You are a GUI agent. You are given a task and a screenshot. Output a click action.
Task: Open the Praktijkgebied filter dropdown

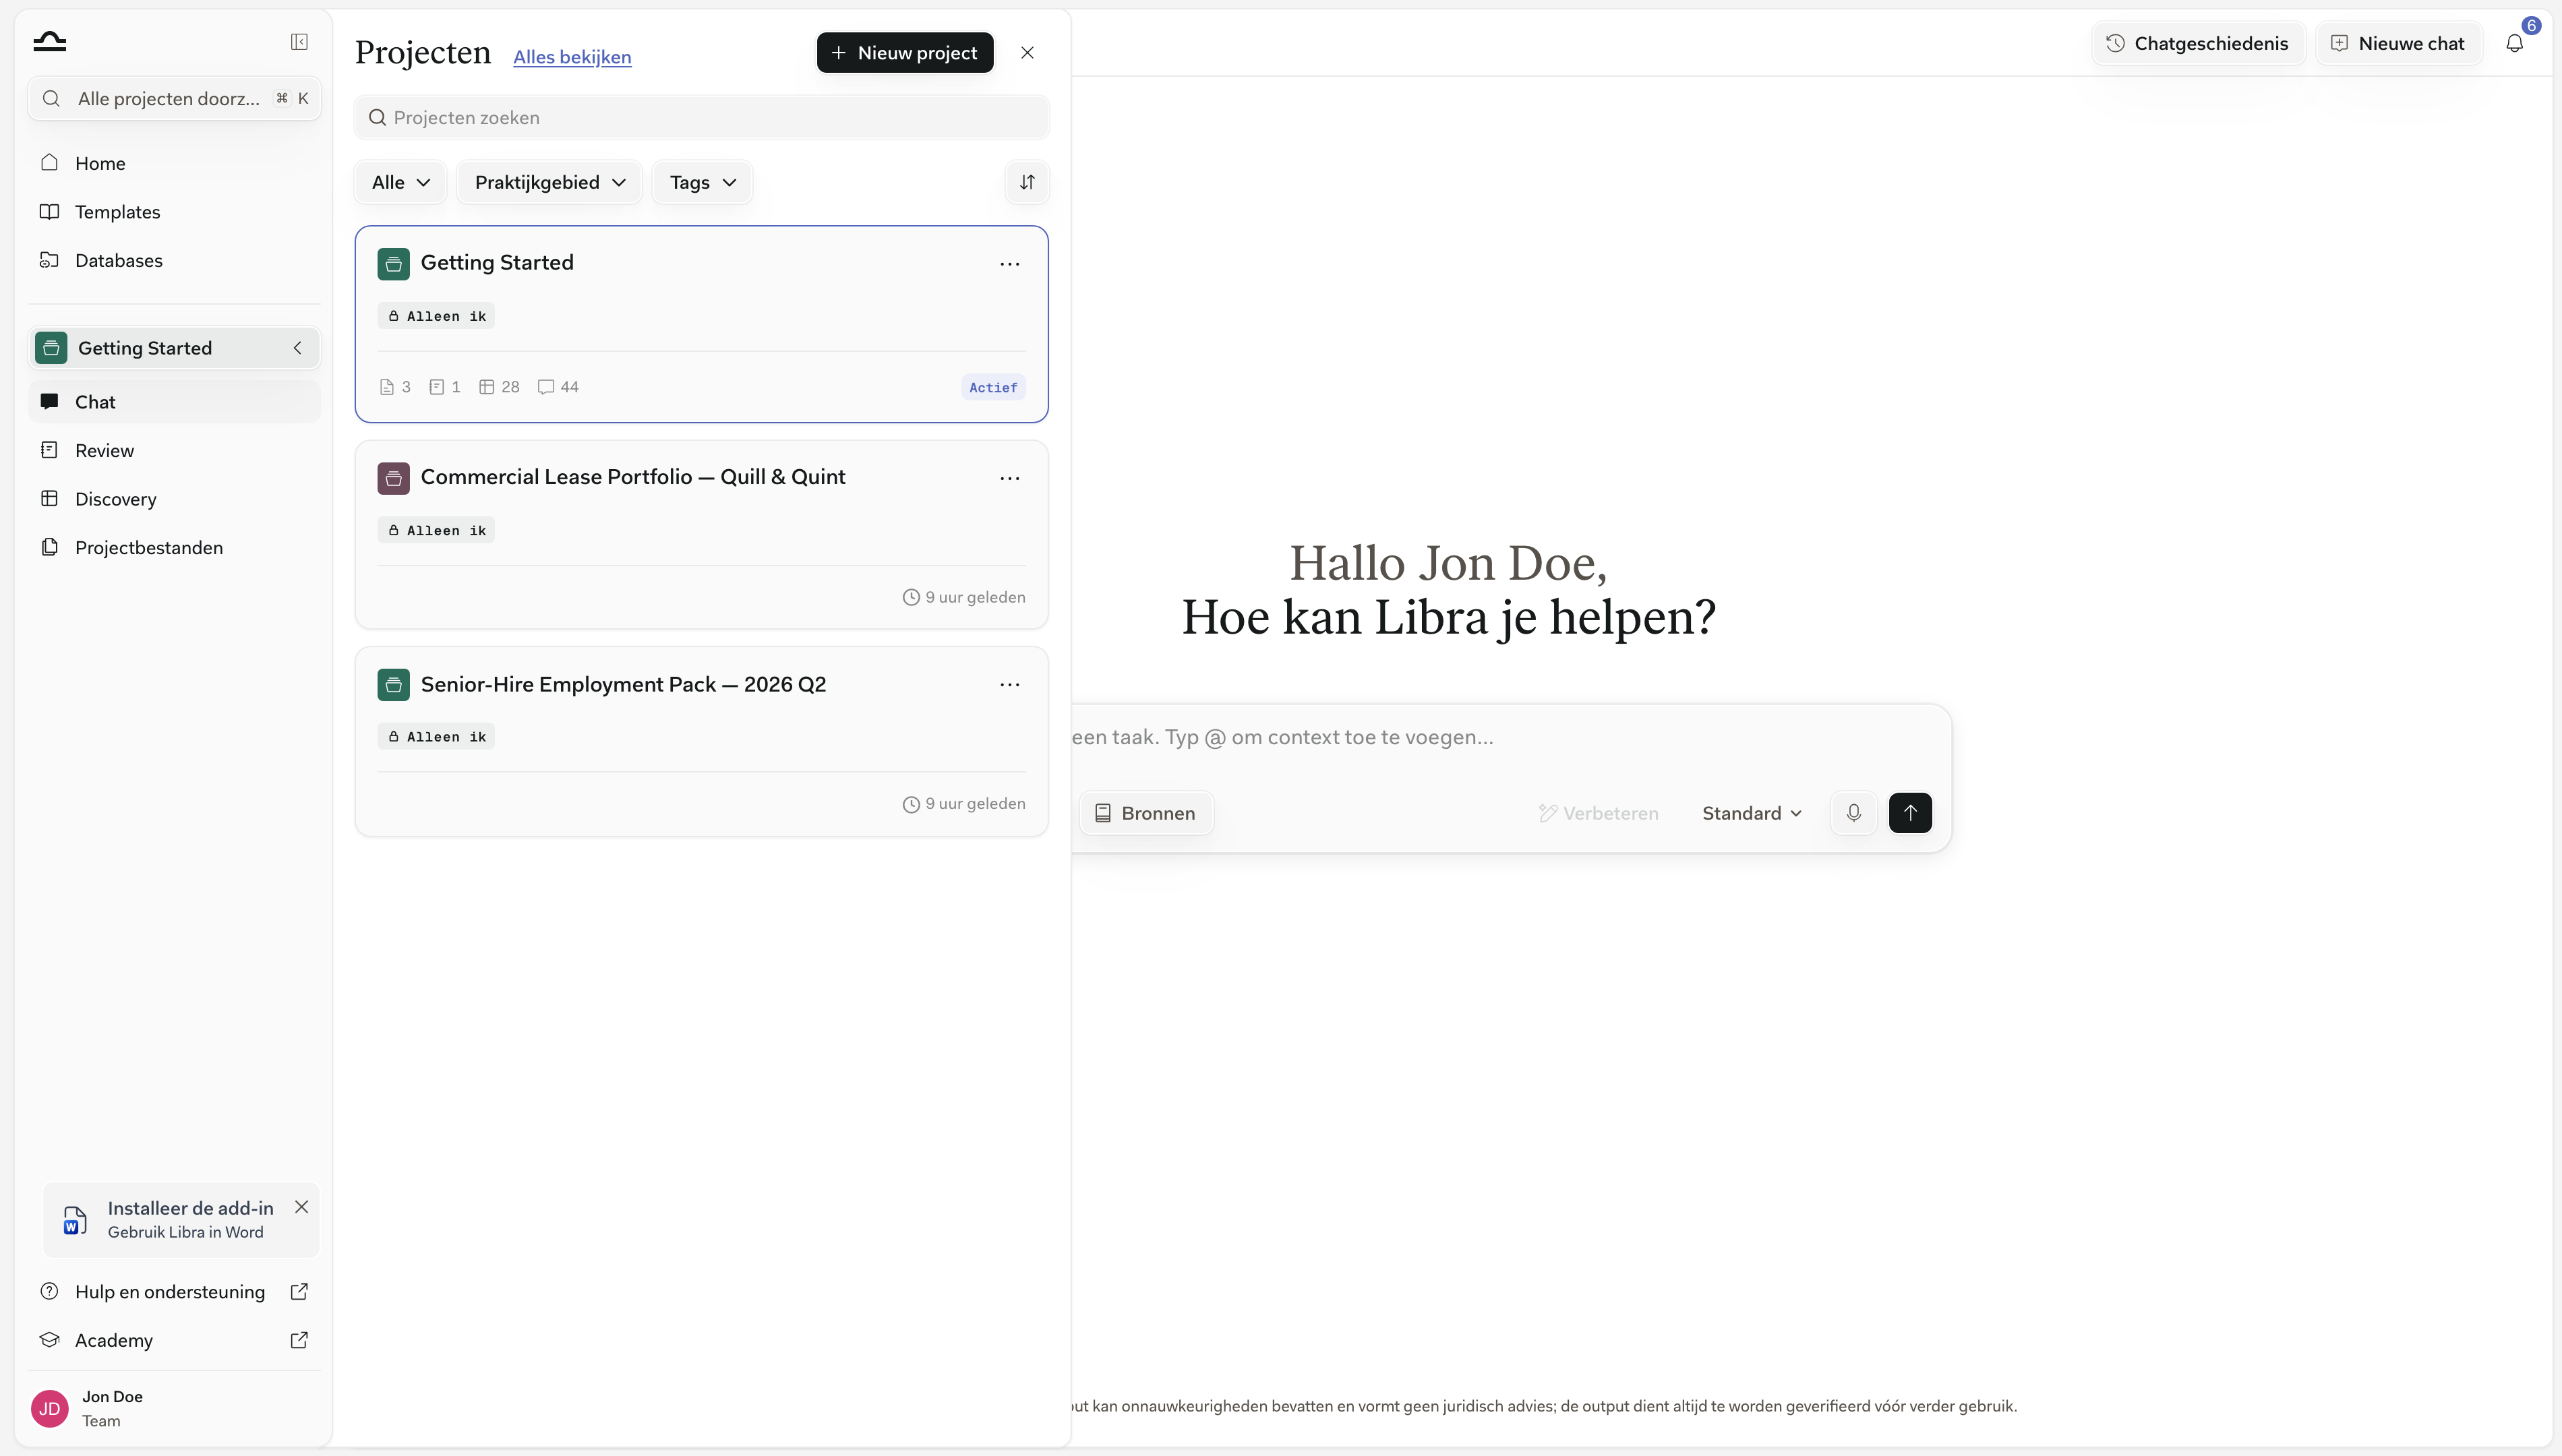(x=549, y=182)
